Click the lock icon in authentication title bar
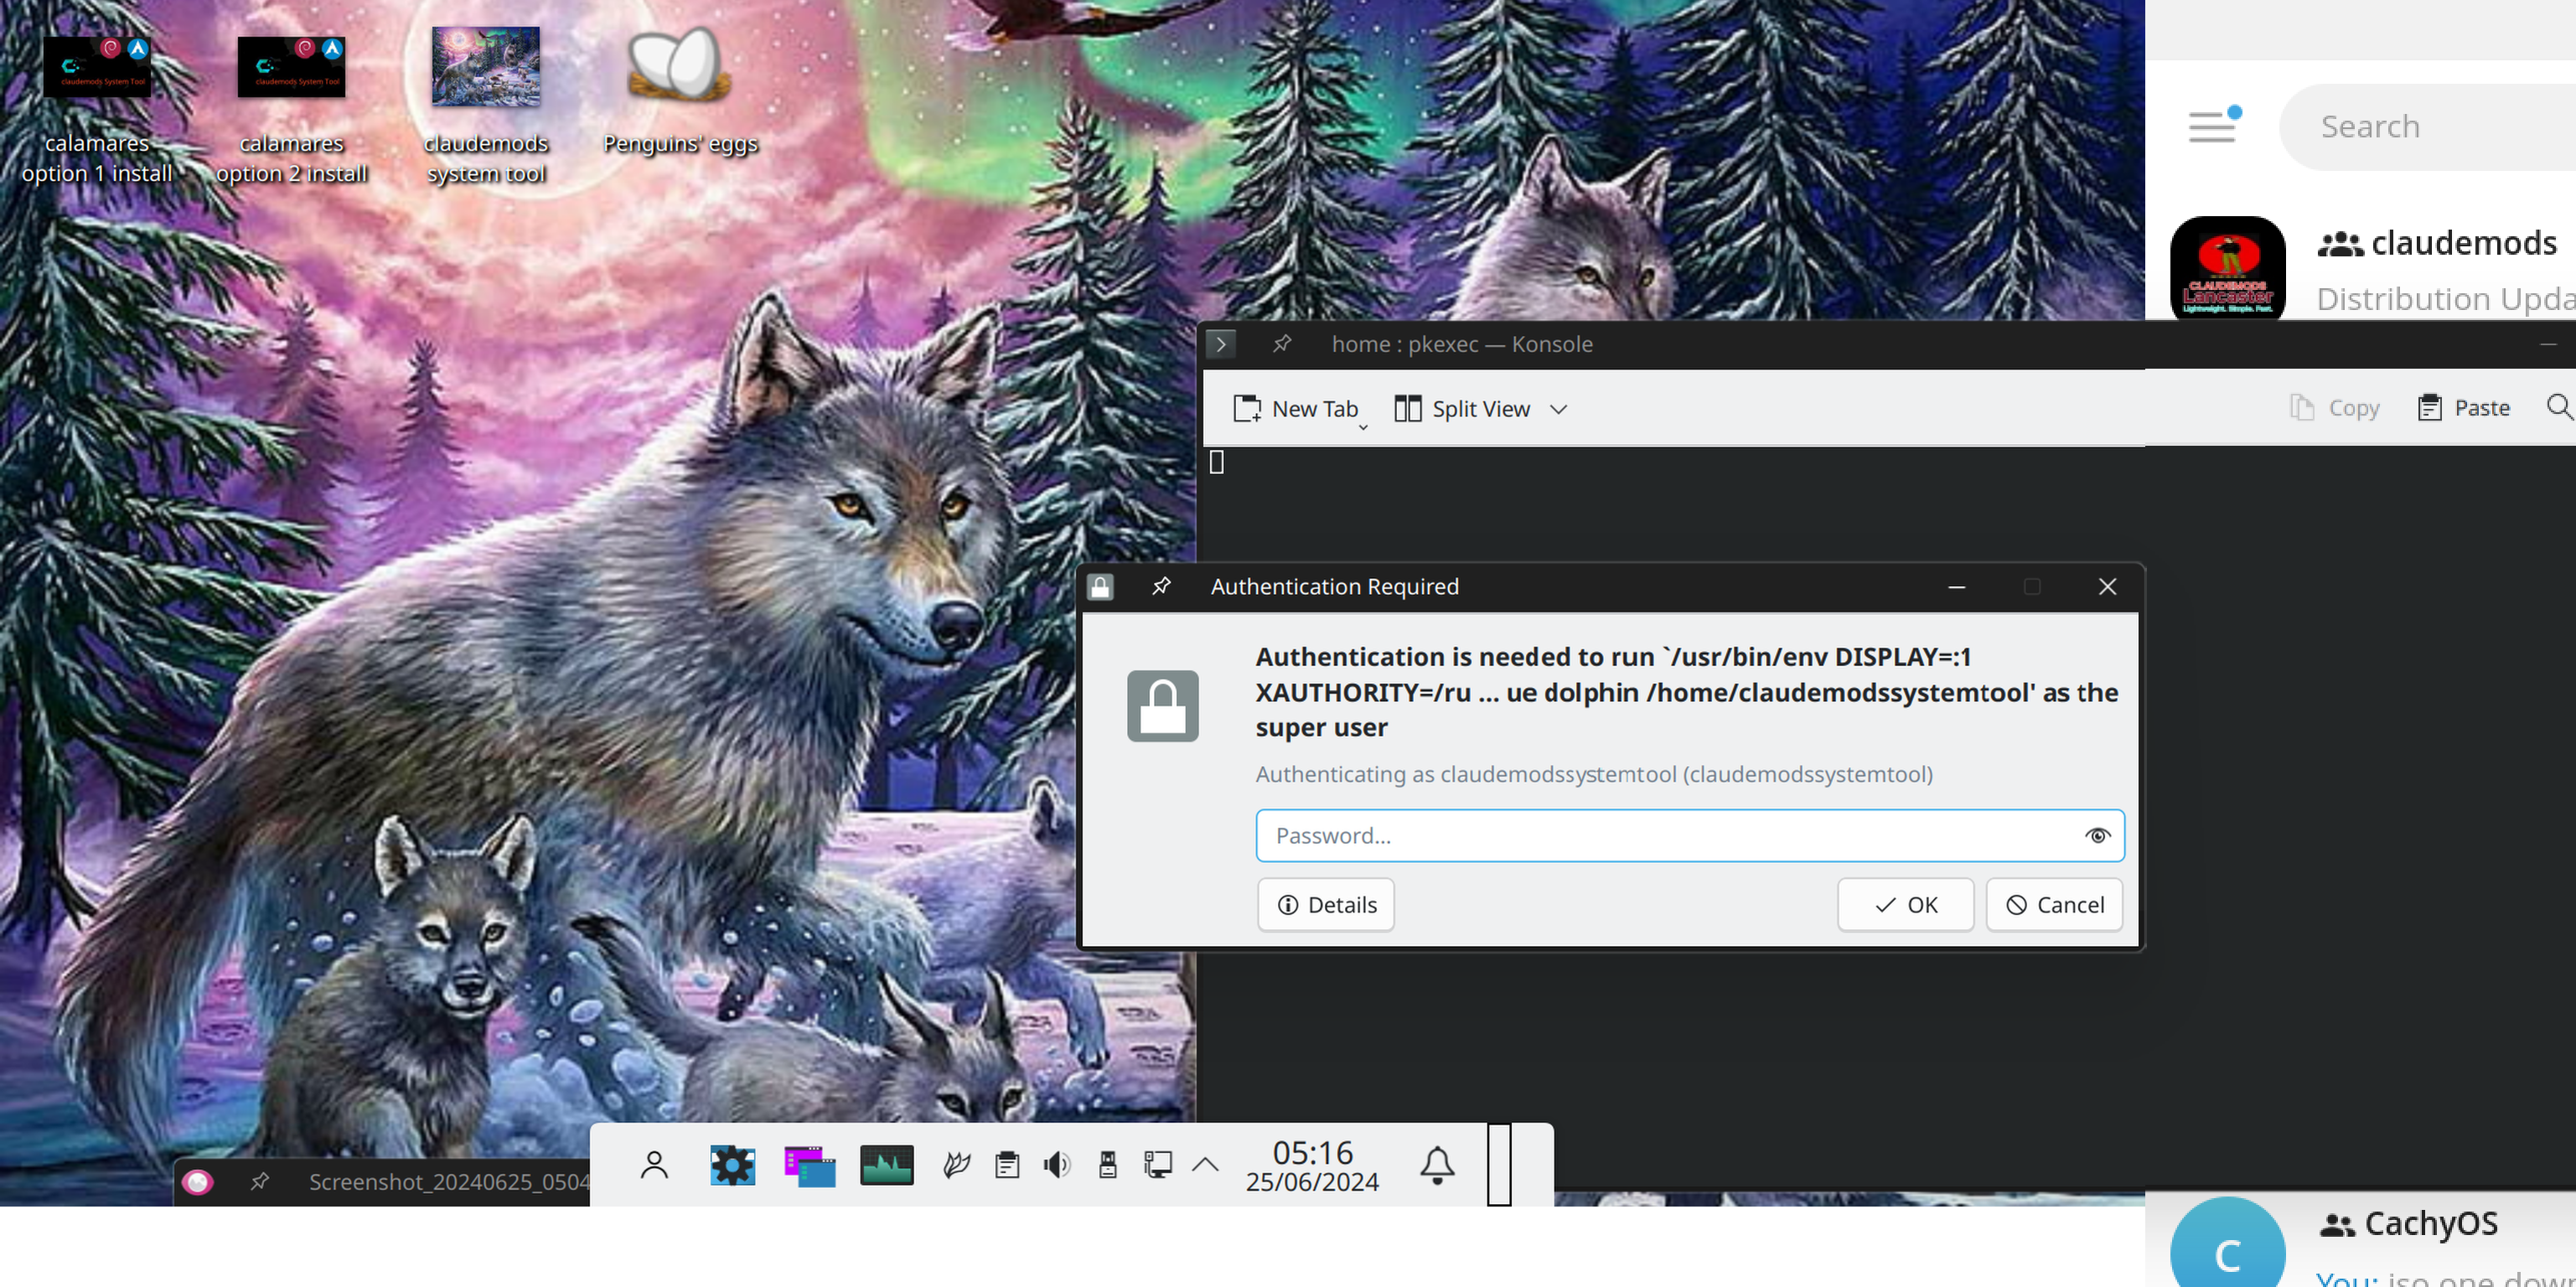 [1100, 587]
